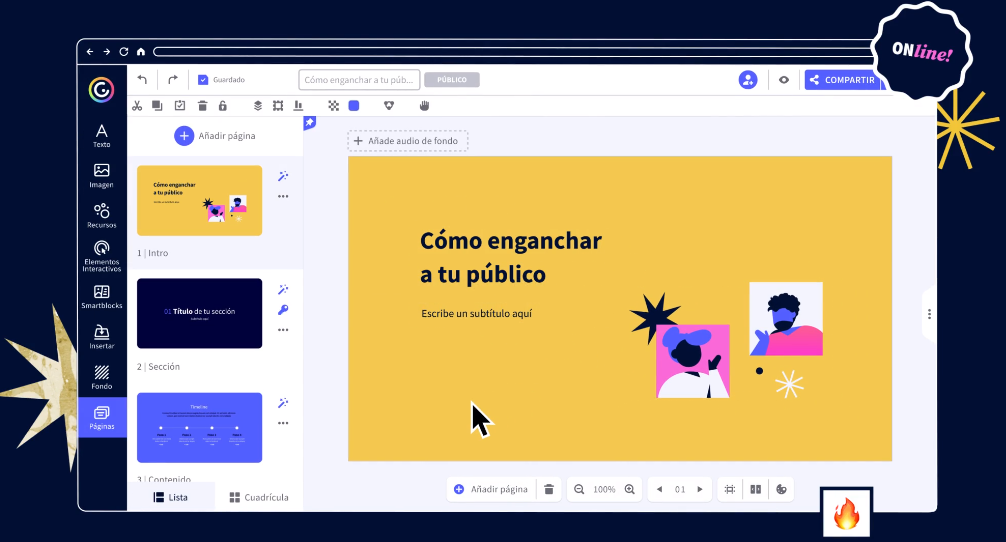
Task: Open the Fondo background panel
Action: 101,378
